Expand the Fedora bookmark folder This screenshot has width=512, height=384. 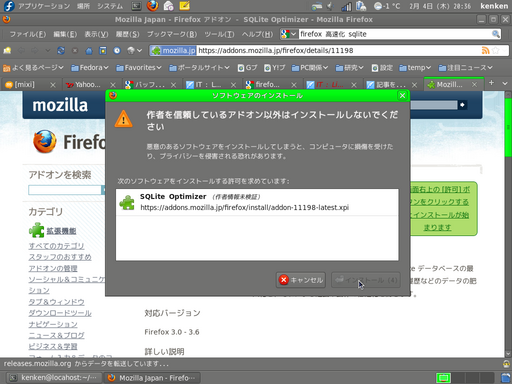pos(90,68)
